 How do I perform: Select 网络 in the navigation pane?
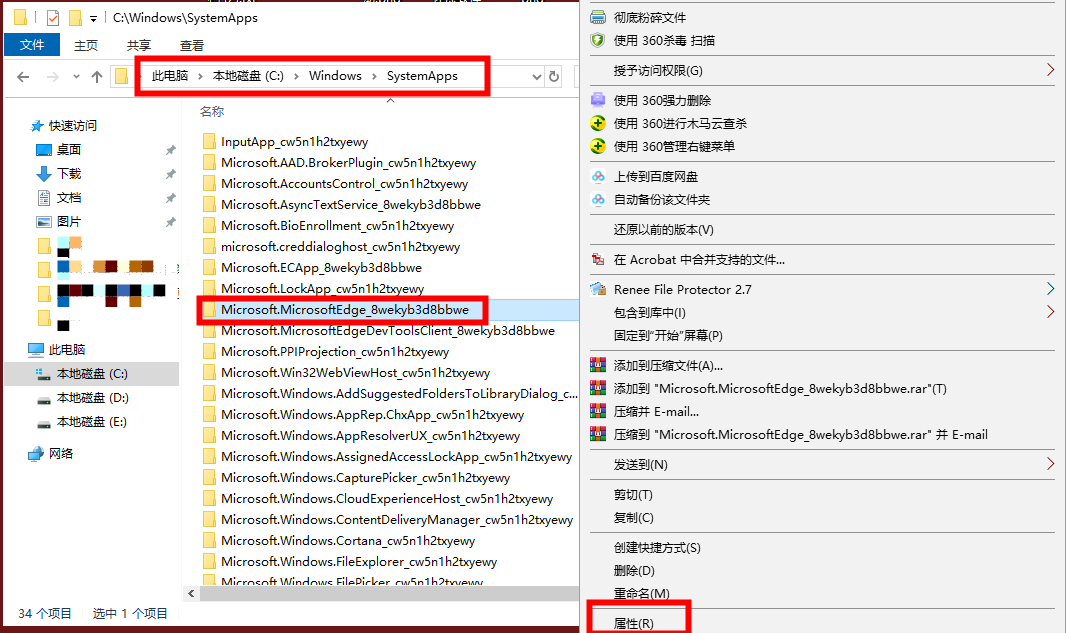(x=61, y=454)
